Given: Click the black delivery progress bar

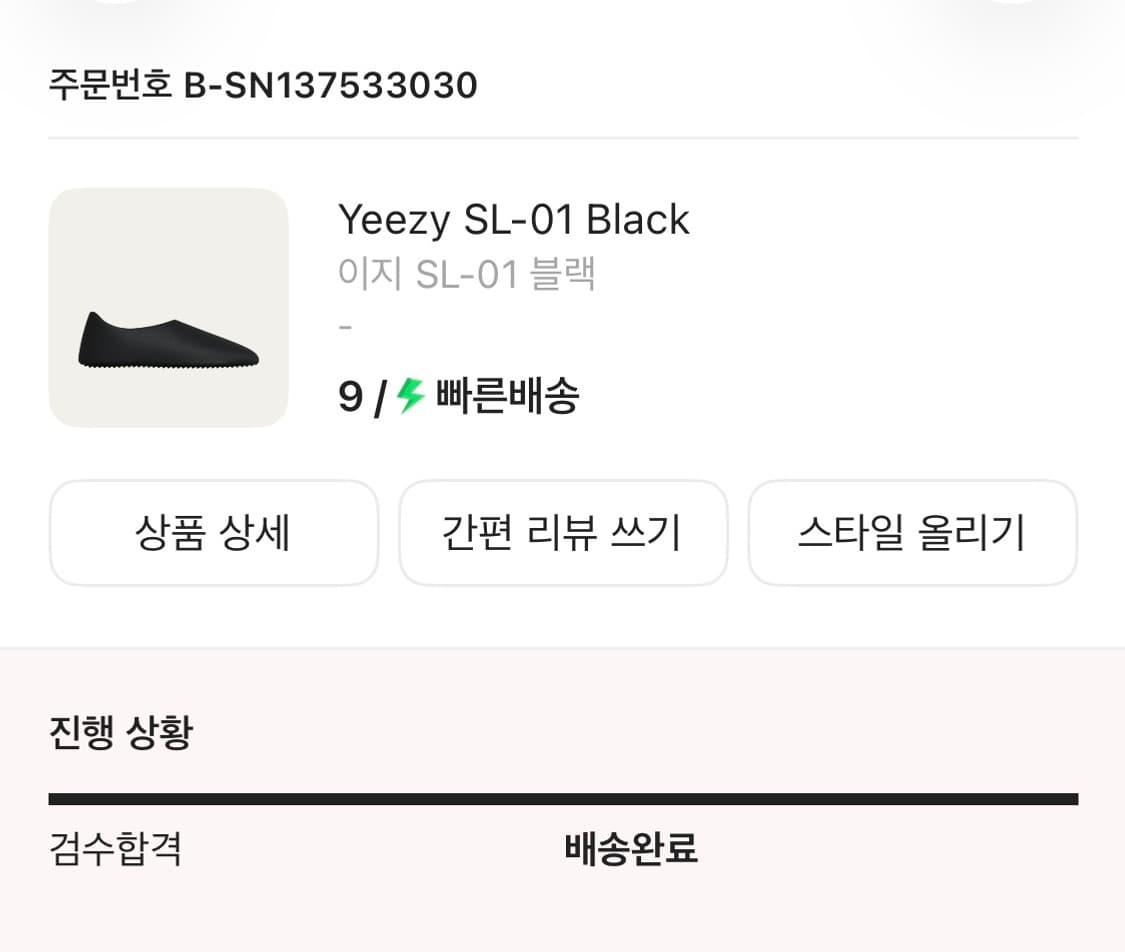Looking at the screenshot, I should pyautogui.click(x=563, y=799).
